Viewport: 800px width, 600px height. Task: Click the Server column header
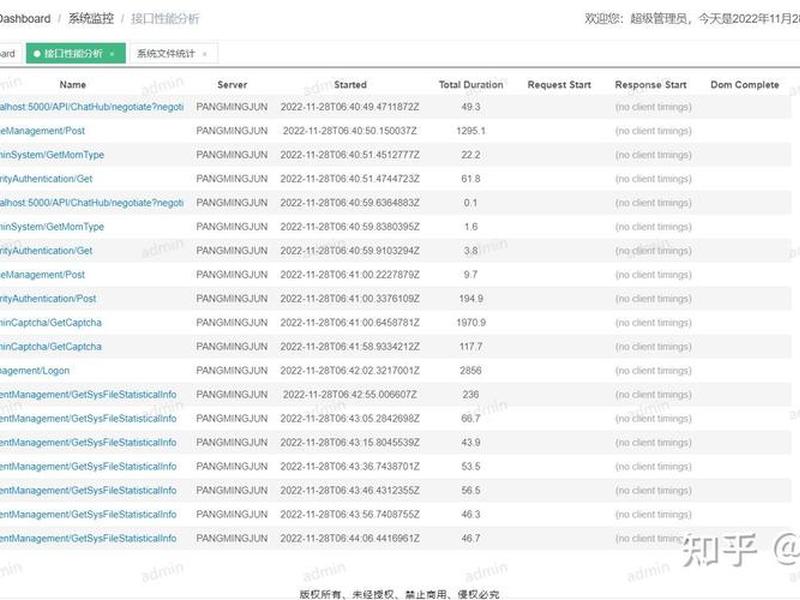pos(232,85)
